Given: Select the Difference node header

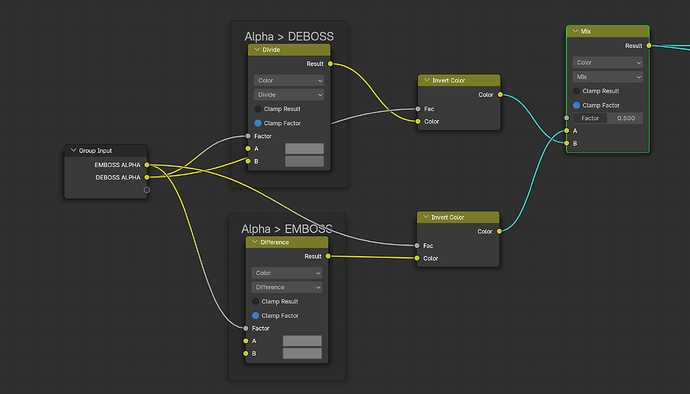Looking at the screenshot, I should click(287, 242).
